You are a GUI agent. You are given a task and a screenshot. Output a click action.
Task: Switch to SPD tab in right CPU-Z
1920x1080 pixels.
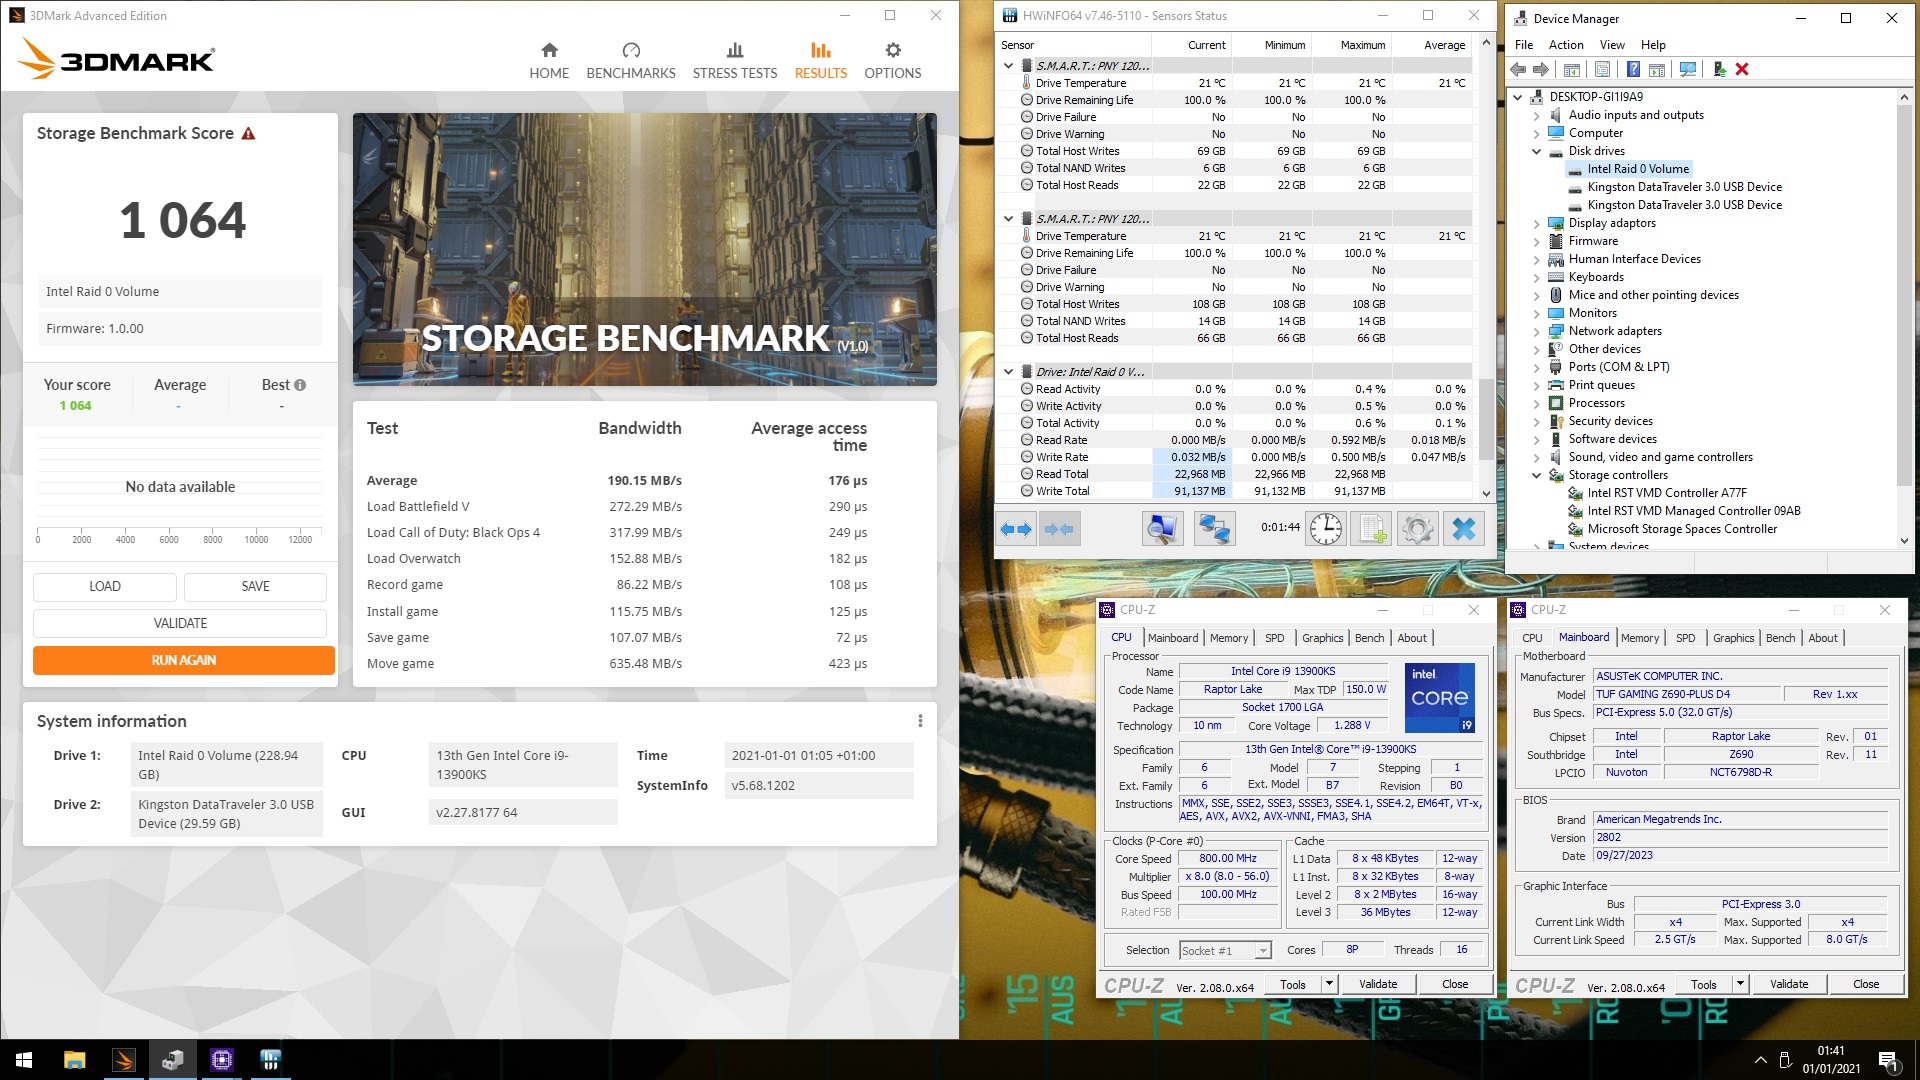[x=1685, y=638]
